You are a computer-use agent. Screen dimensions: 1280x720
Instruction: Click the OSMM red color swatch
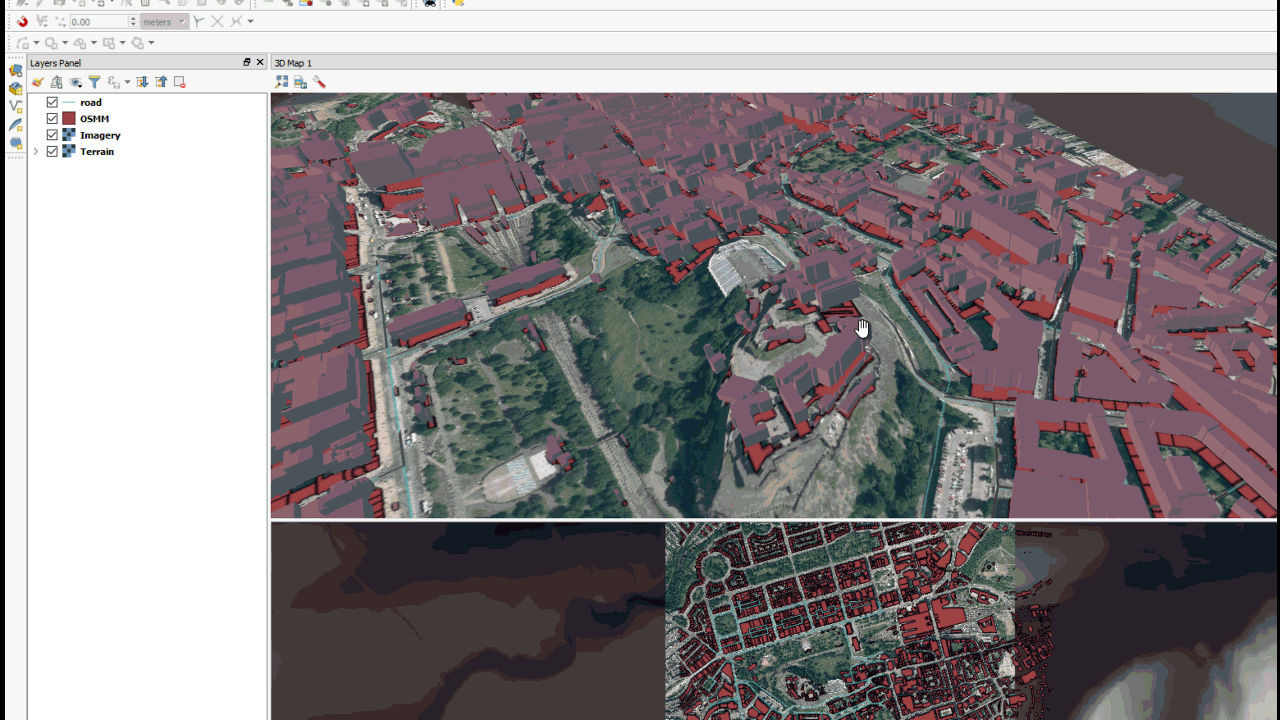(x=69, y=119)
